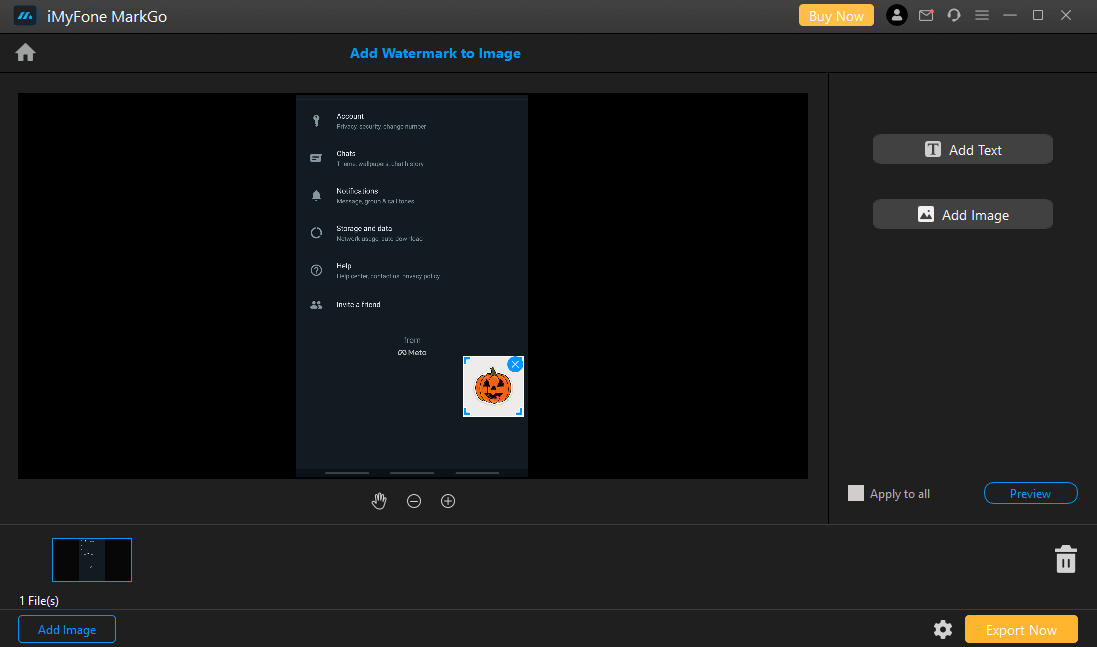Remove the pumpkin watermark with its X
Screen dimensions: 1097x647
point(515,364)
